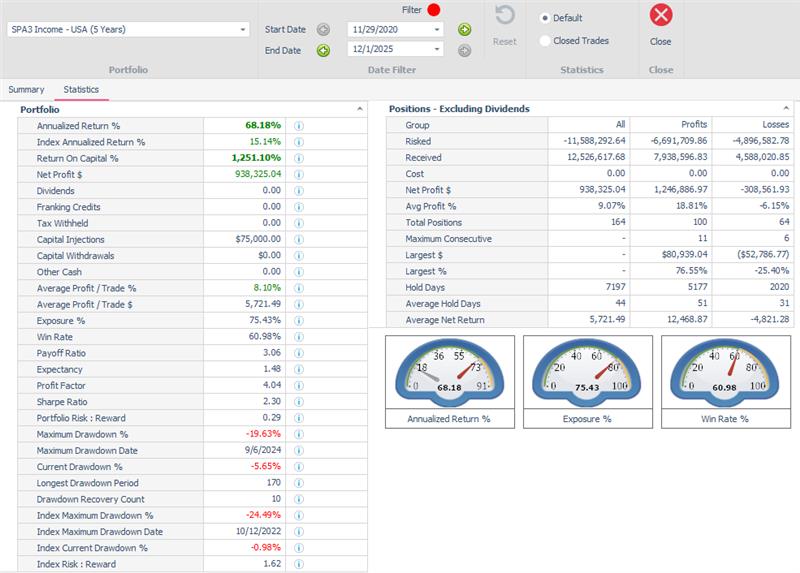Click the 9/6/2024 maximum drawdown date
Screen dimensions: 800x573
pyautogui.click(x=263, y=450)
